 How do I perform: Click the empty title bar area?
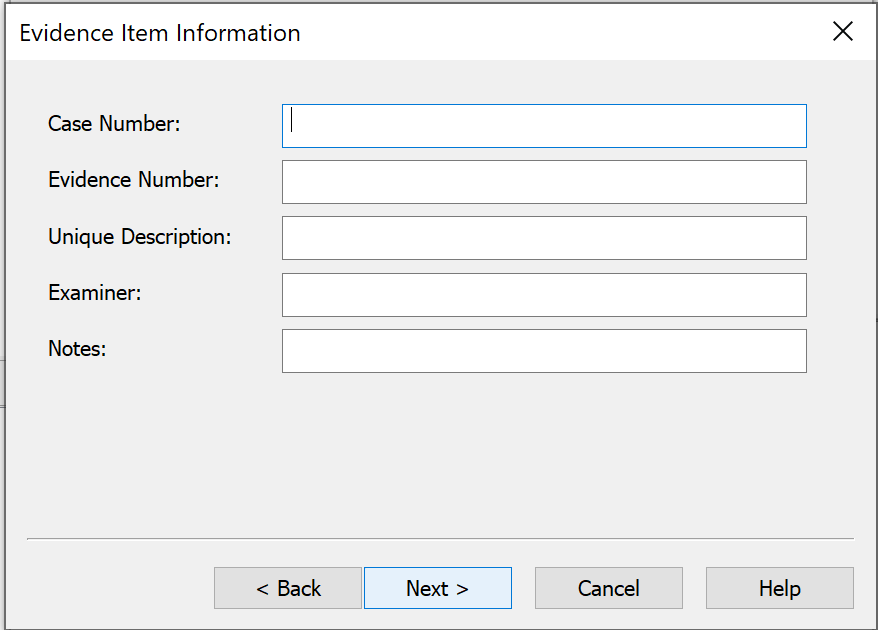560,32
